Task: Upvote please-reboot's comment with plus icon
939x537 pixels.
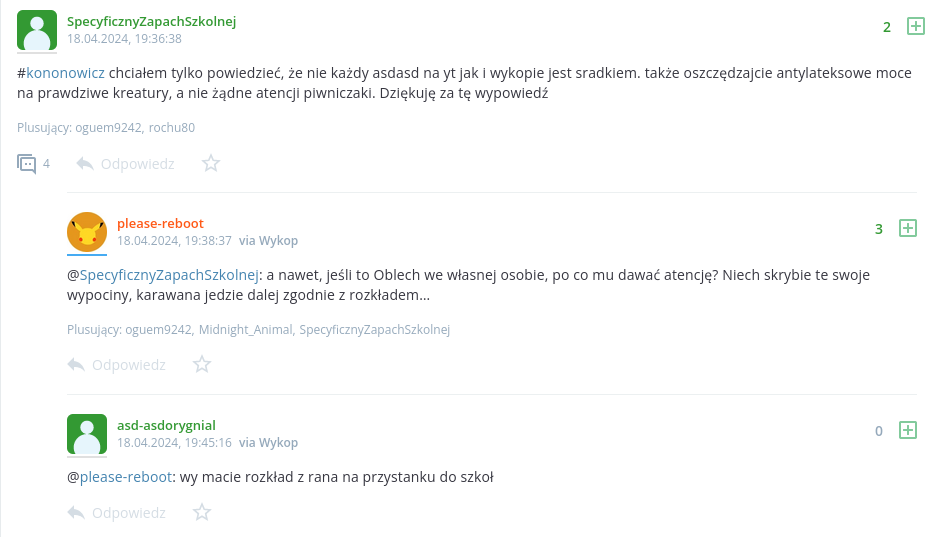Action: coord(908,228)
